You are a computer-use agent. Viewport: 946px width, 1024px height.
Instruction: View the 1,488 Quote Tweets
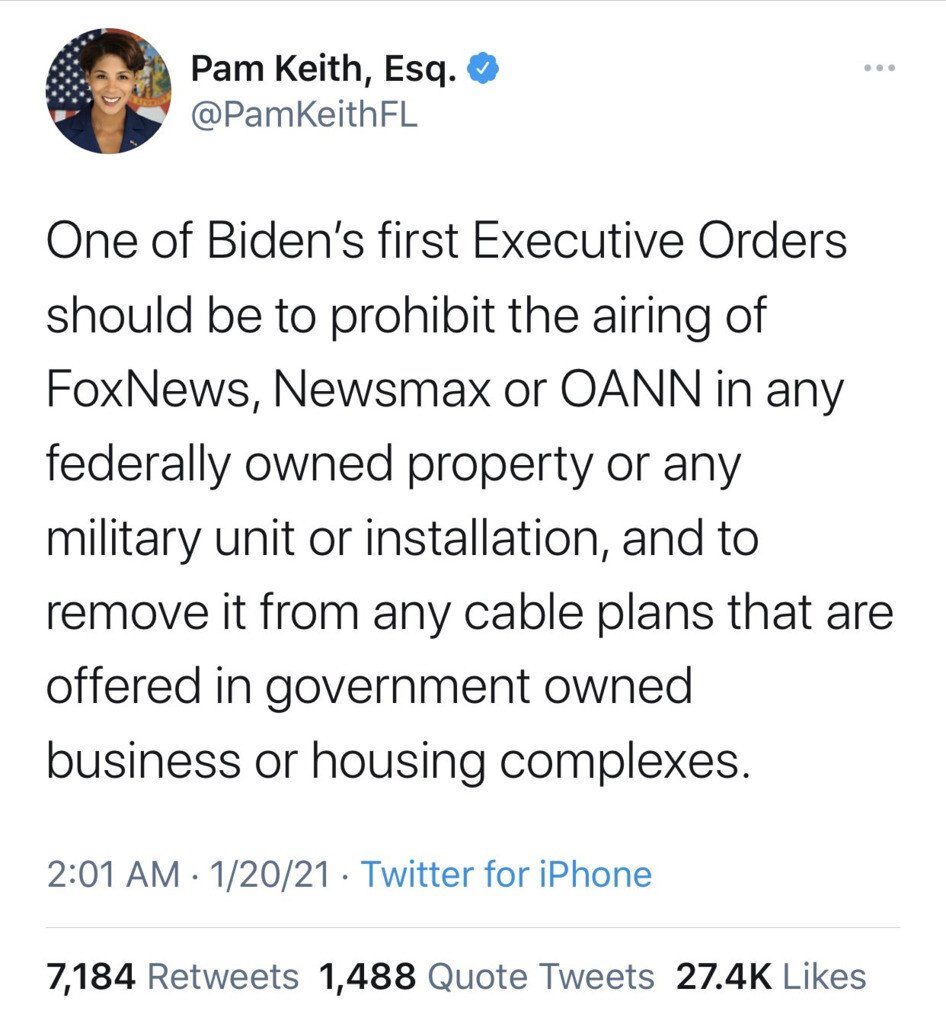coord(485,976)
